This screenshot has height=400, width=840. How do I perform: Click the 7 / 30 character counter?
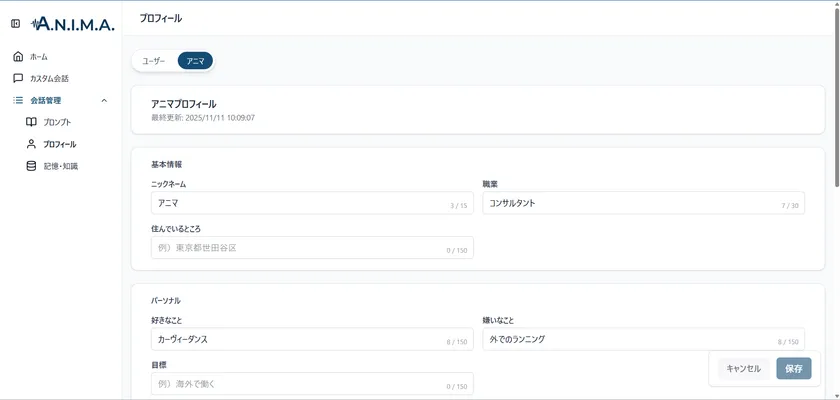790,206
